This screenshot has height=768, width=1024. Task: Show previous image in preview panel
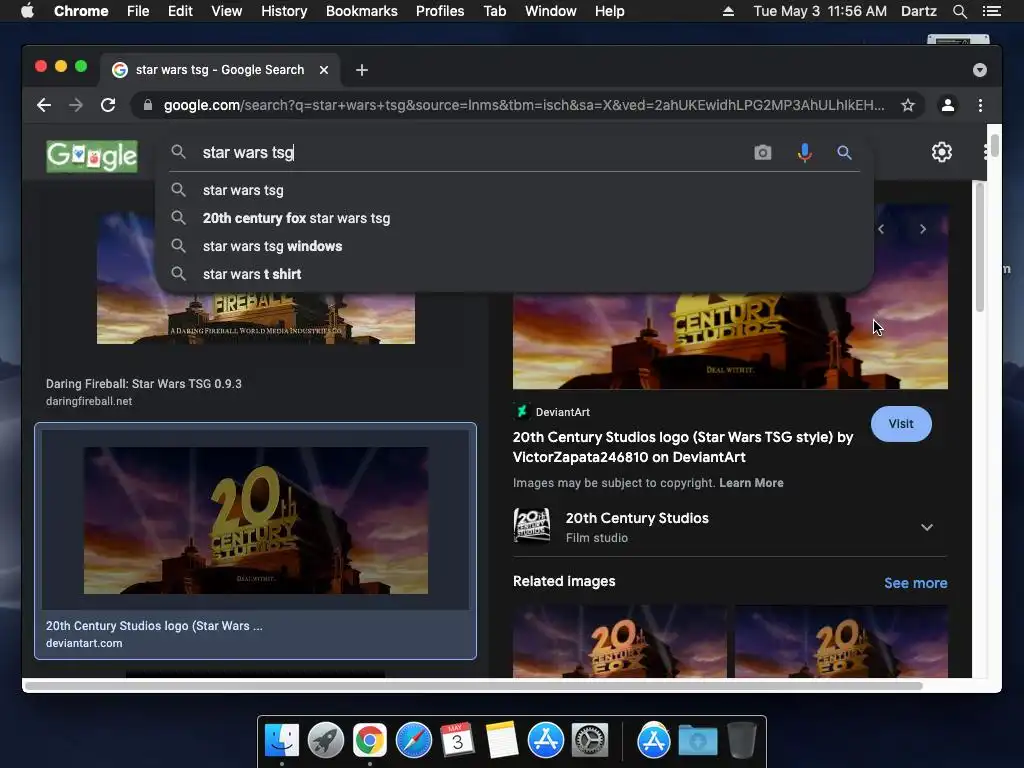881,229
